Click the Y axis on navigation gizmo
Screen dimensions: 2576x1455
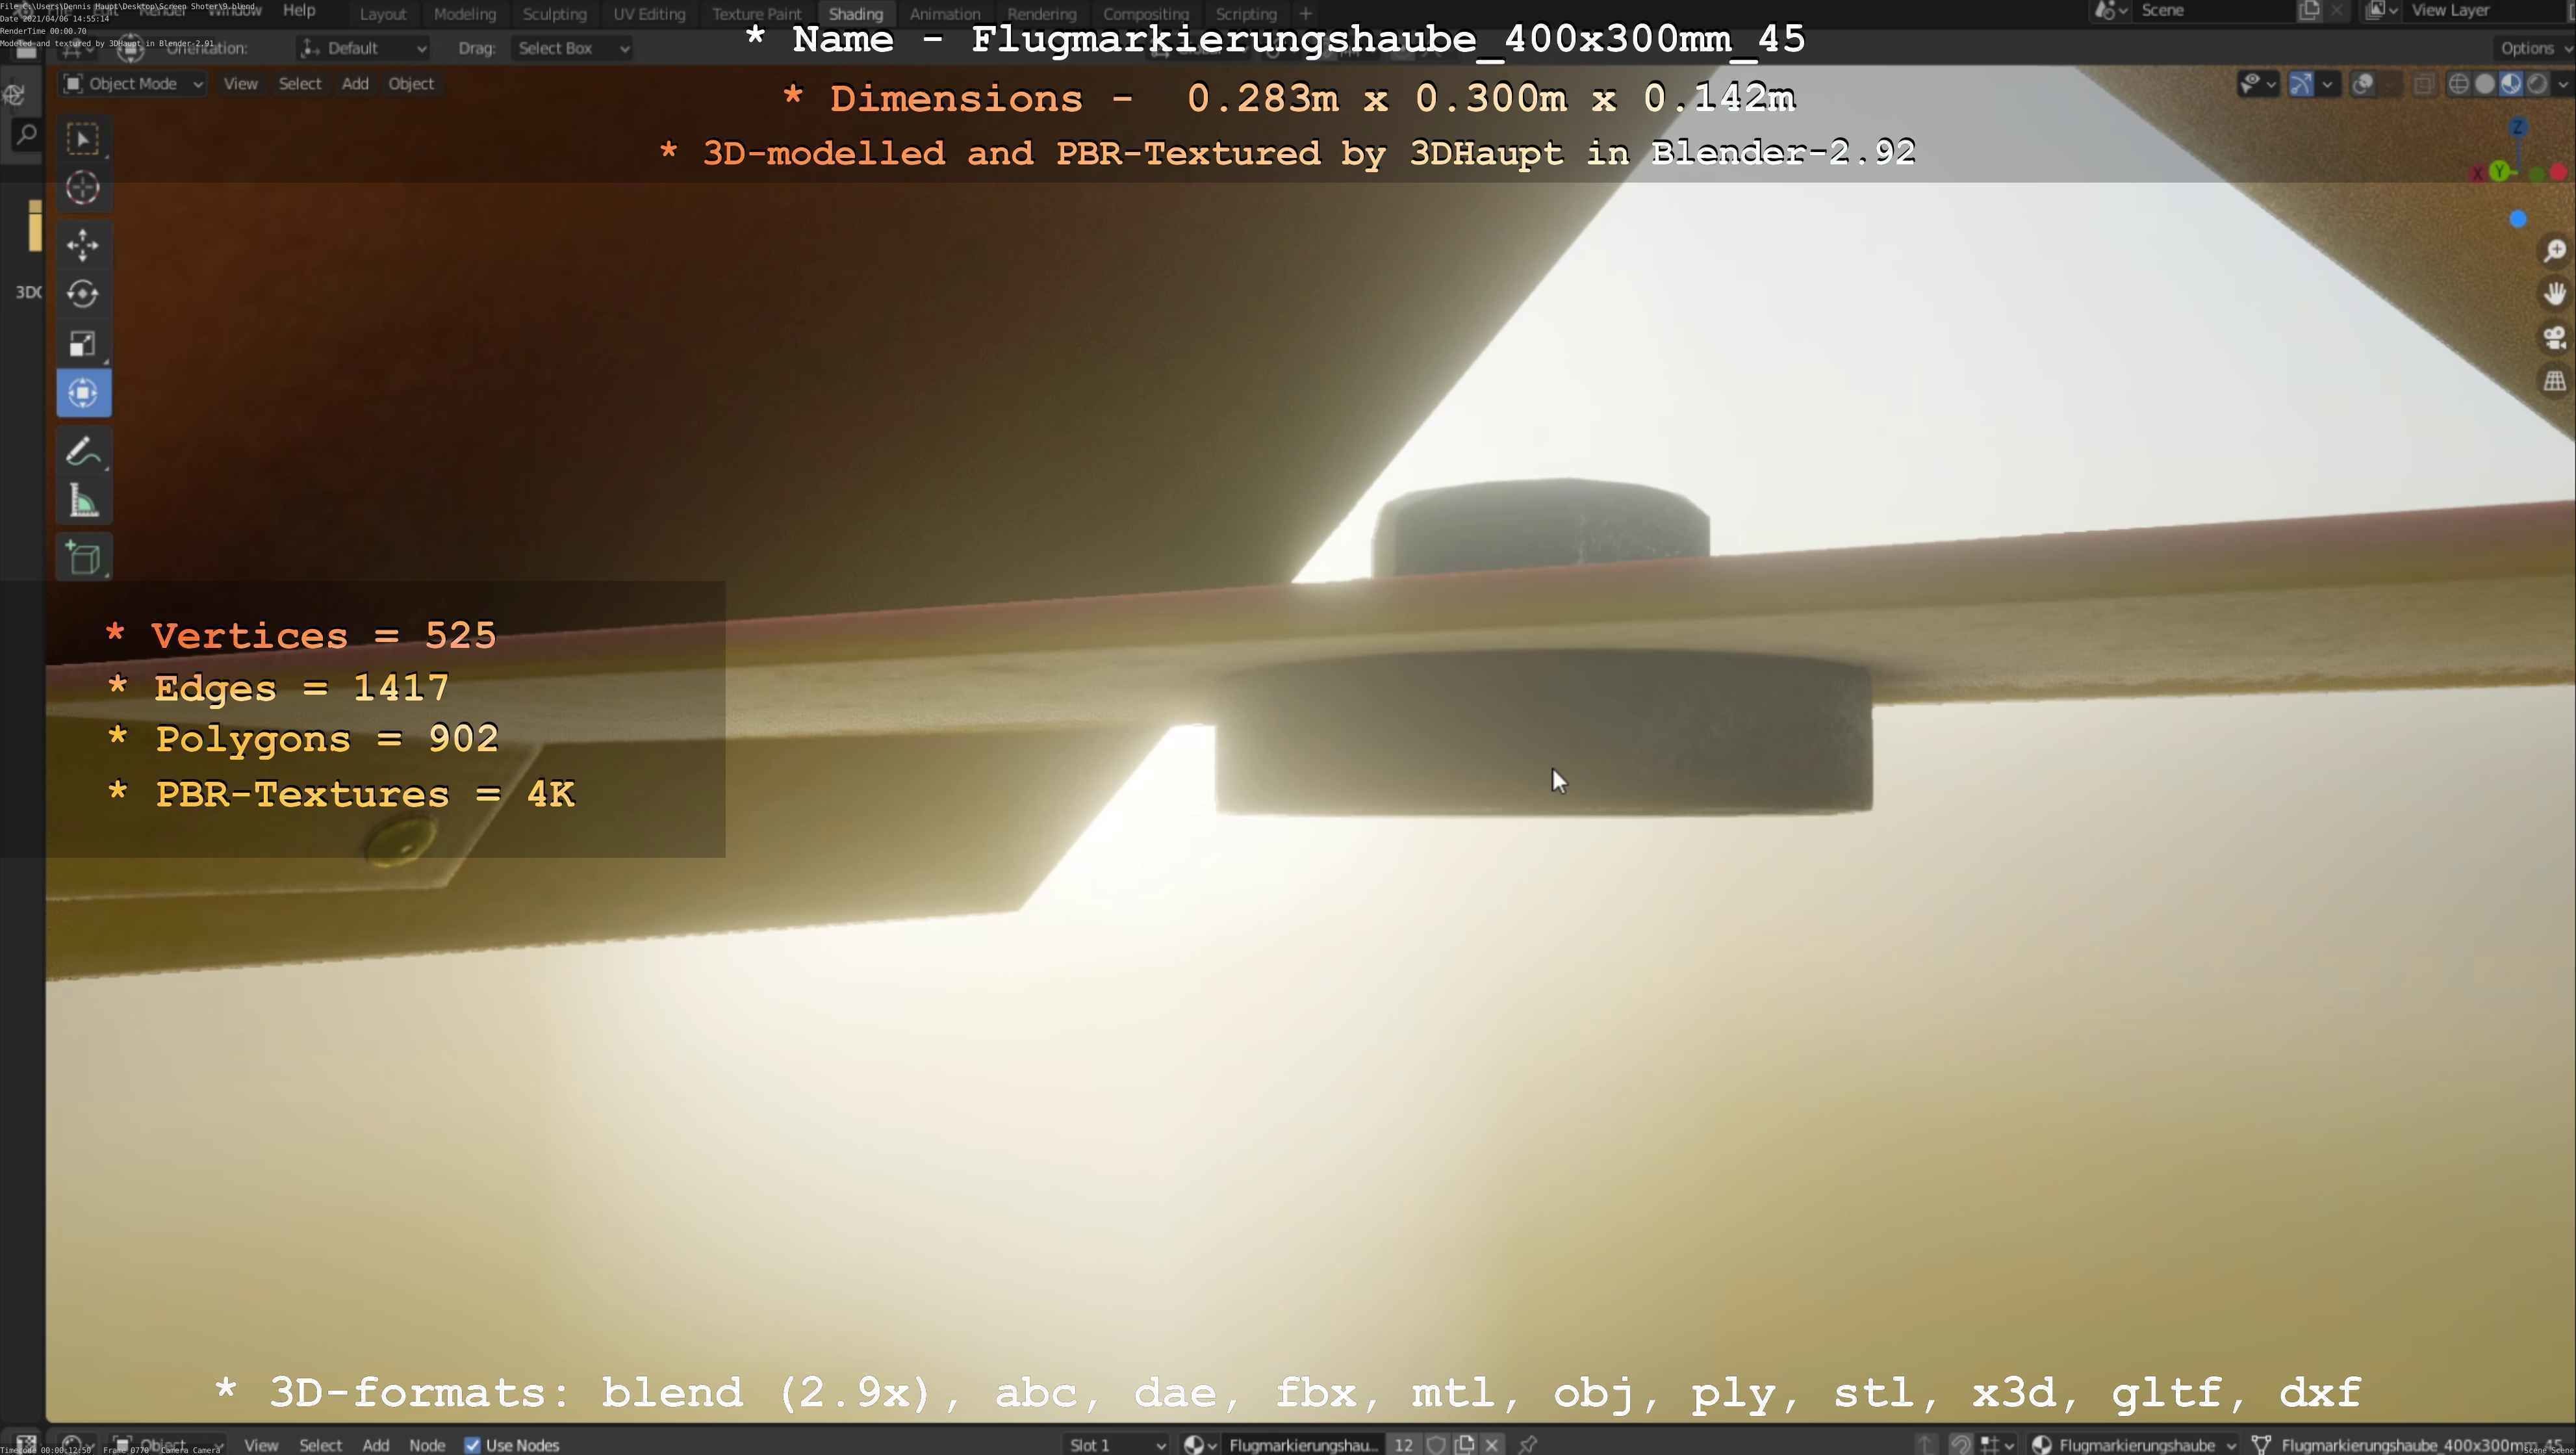point(2499,171)
